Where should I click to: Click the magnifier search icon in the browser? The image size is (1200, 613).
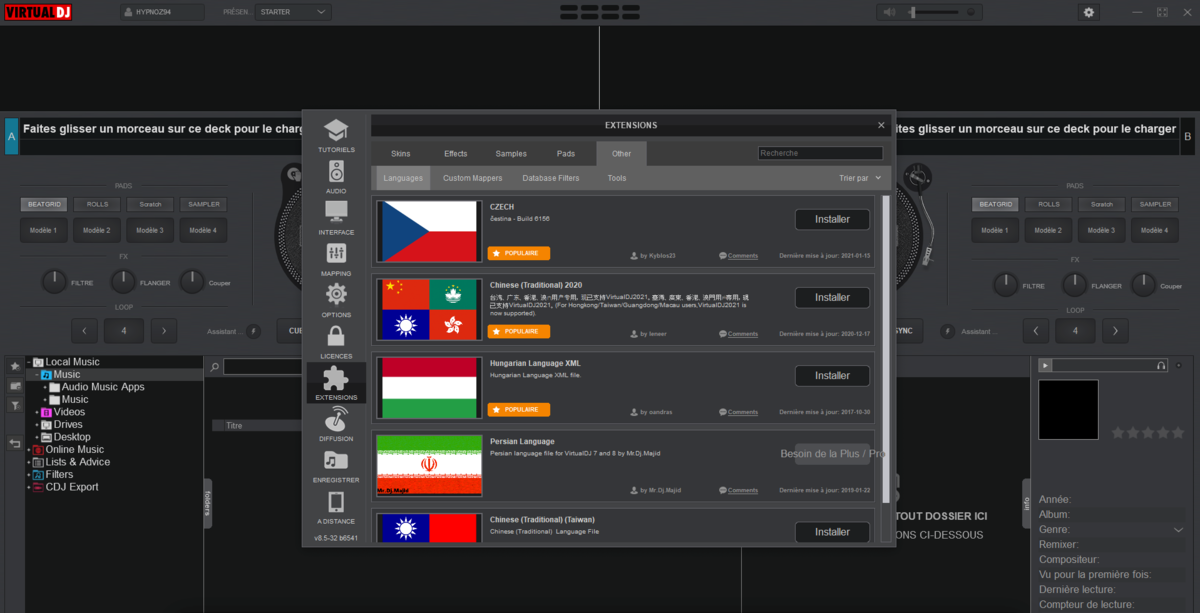coord(214,368)
